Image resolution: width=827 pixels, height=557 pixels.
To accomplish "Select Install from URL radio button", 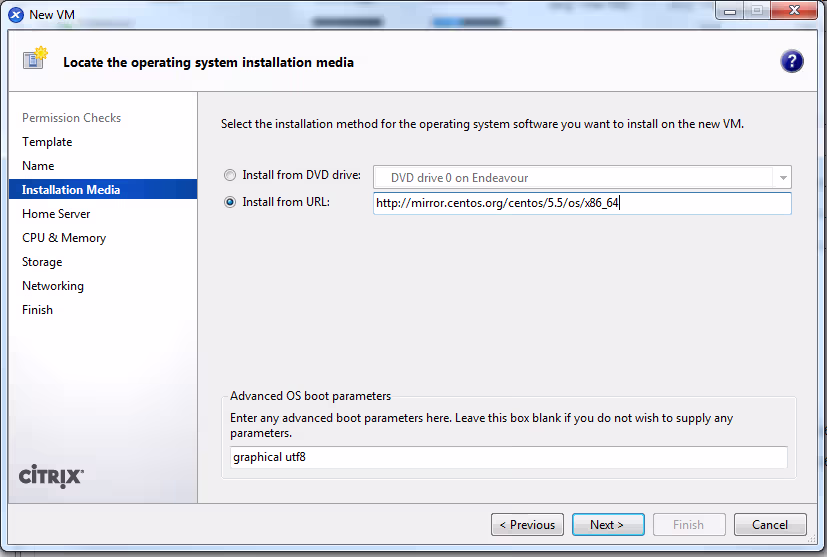I will (231, 202).
